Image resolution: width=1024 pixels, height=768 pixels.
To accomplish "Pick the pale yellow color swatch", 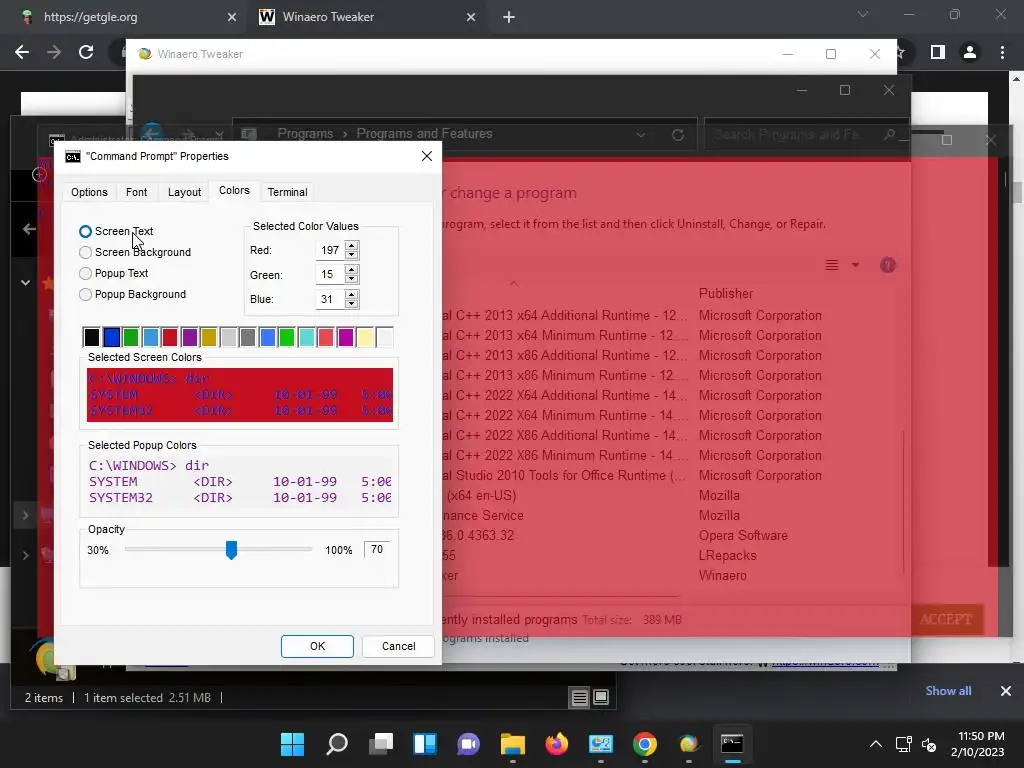I will click(365, 337).
